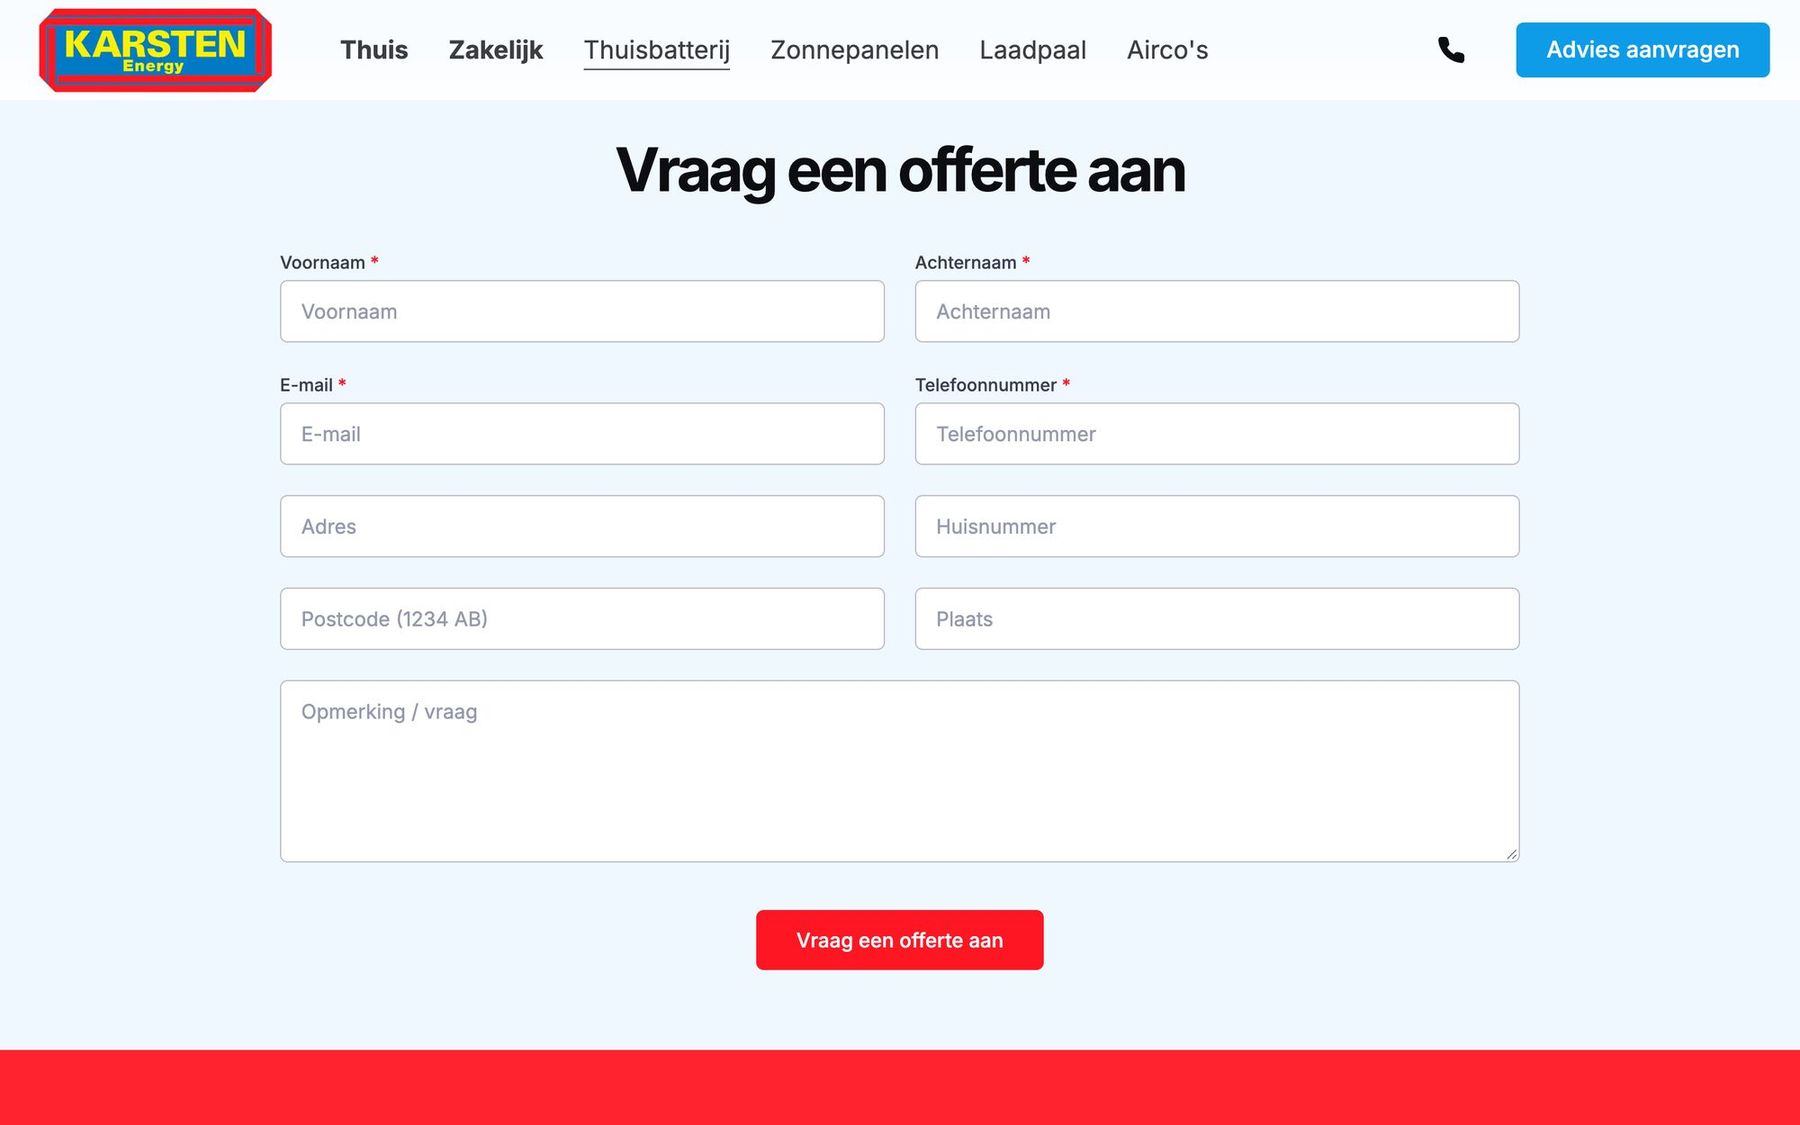This screenshot has height=1125, width=1800.
Task: Submit with Vraag een offerte aan button
Action: pos(900,940)
